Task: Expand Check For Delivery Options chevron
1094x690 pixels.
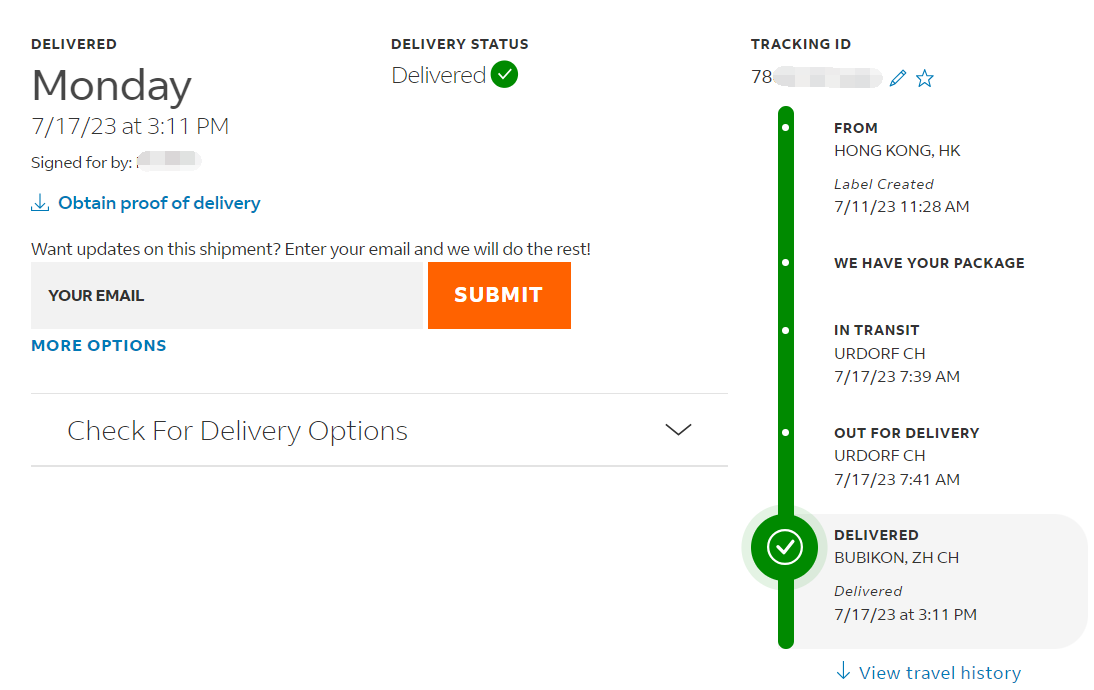Action: coord(678,430)
